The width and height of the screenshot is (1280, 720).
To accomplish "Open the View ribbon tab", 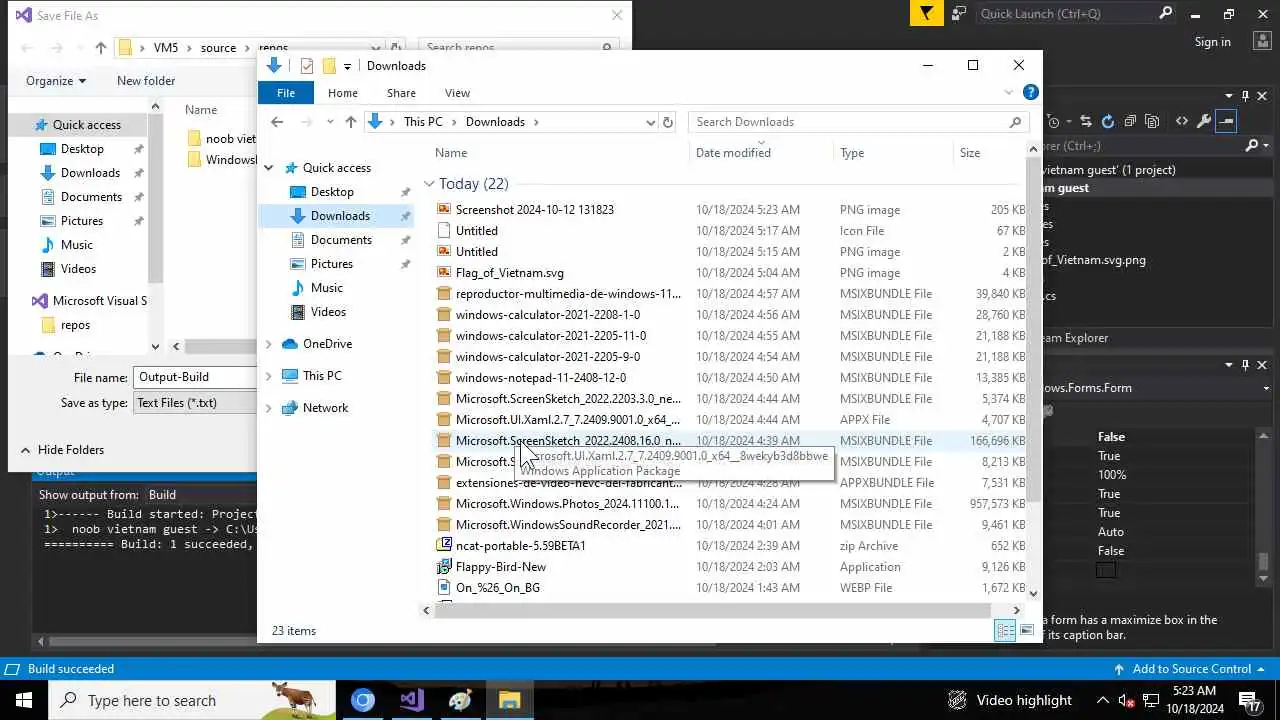I will point(457,93).
